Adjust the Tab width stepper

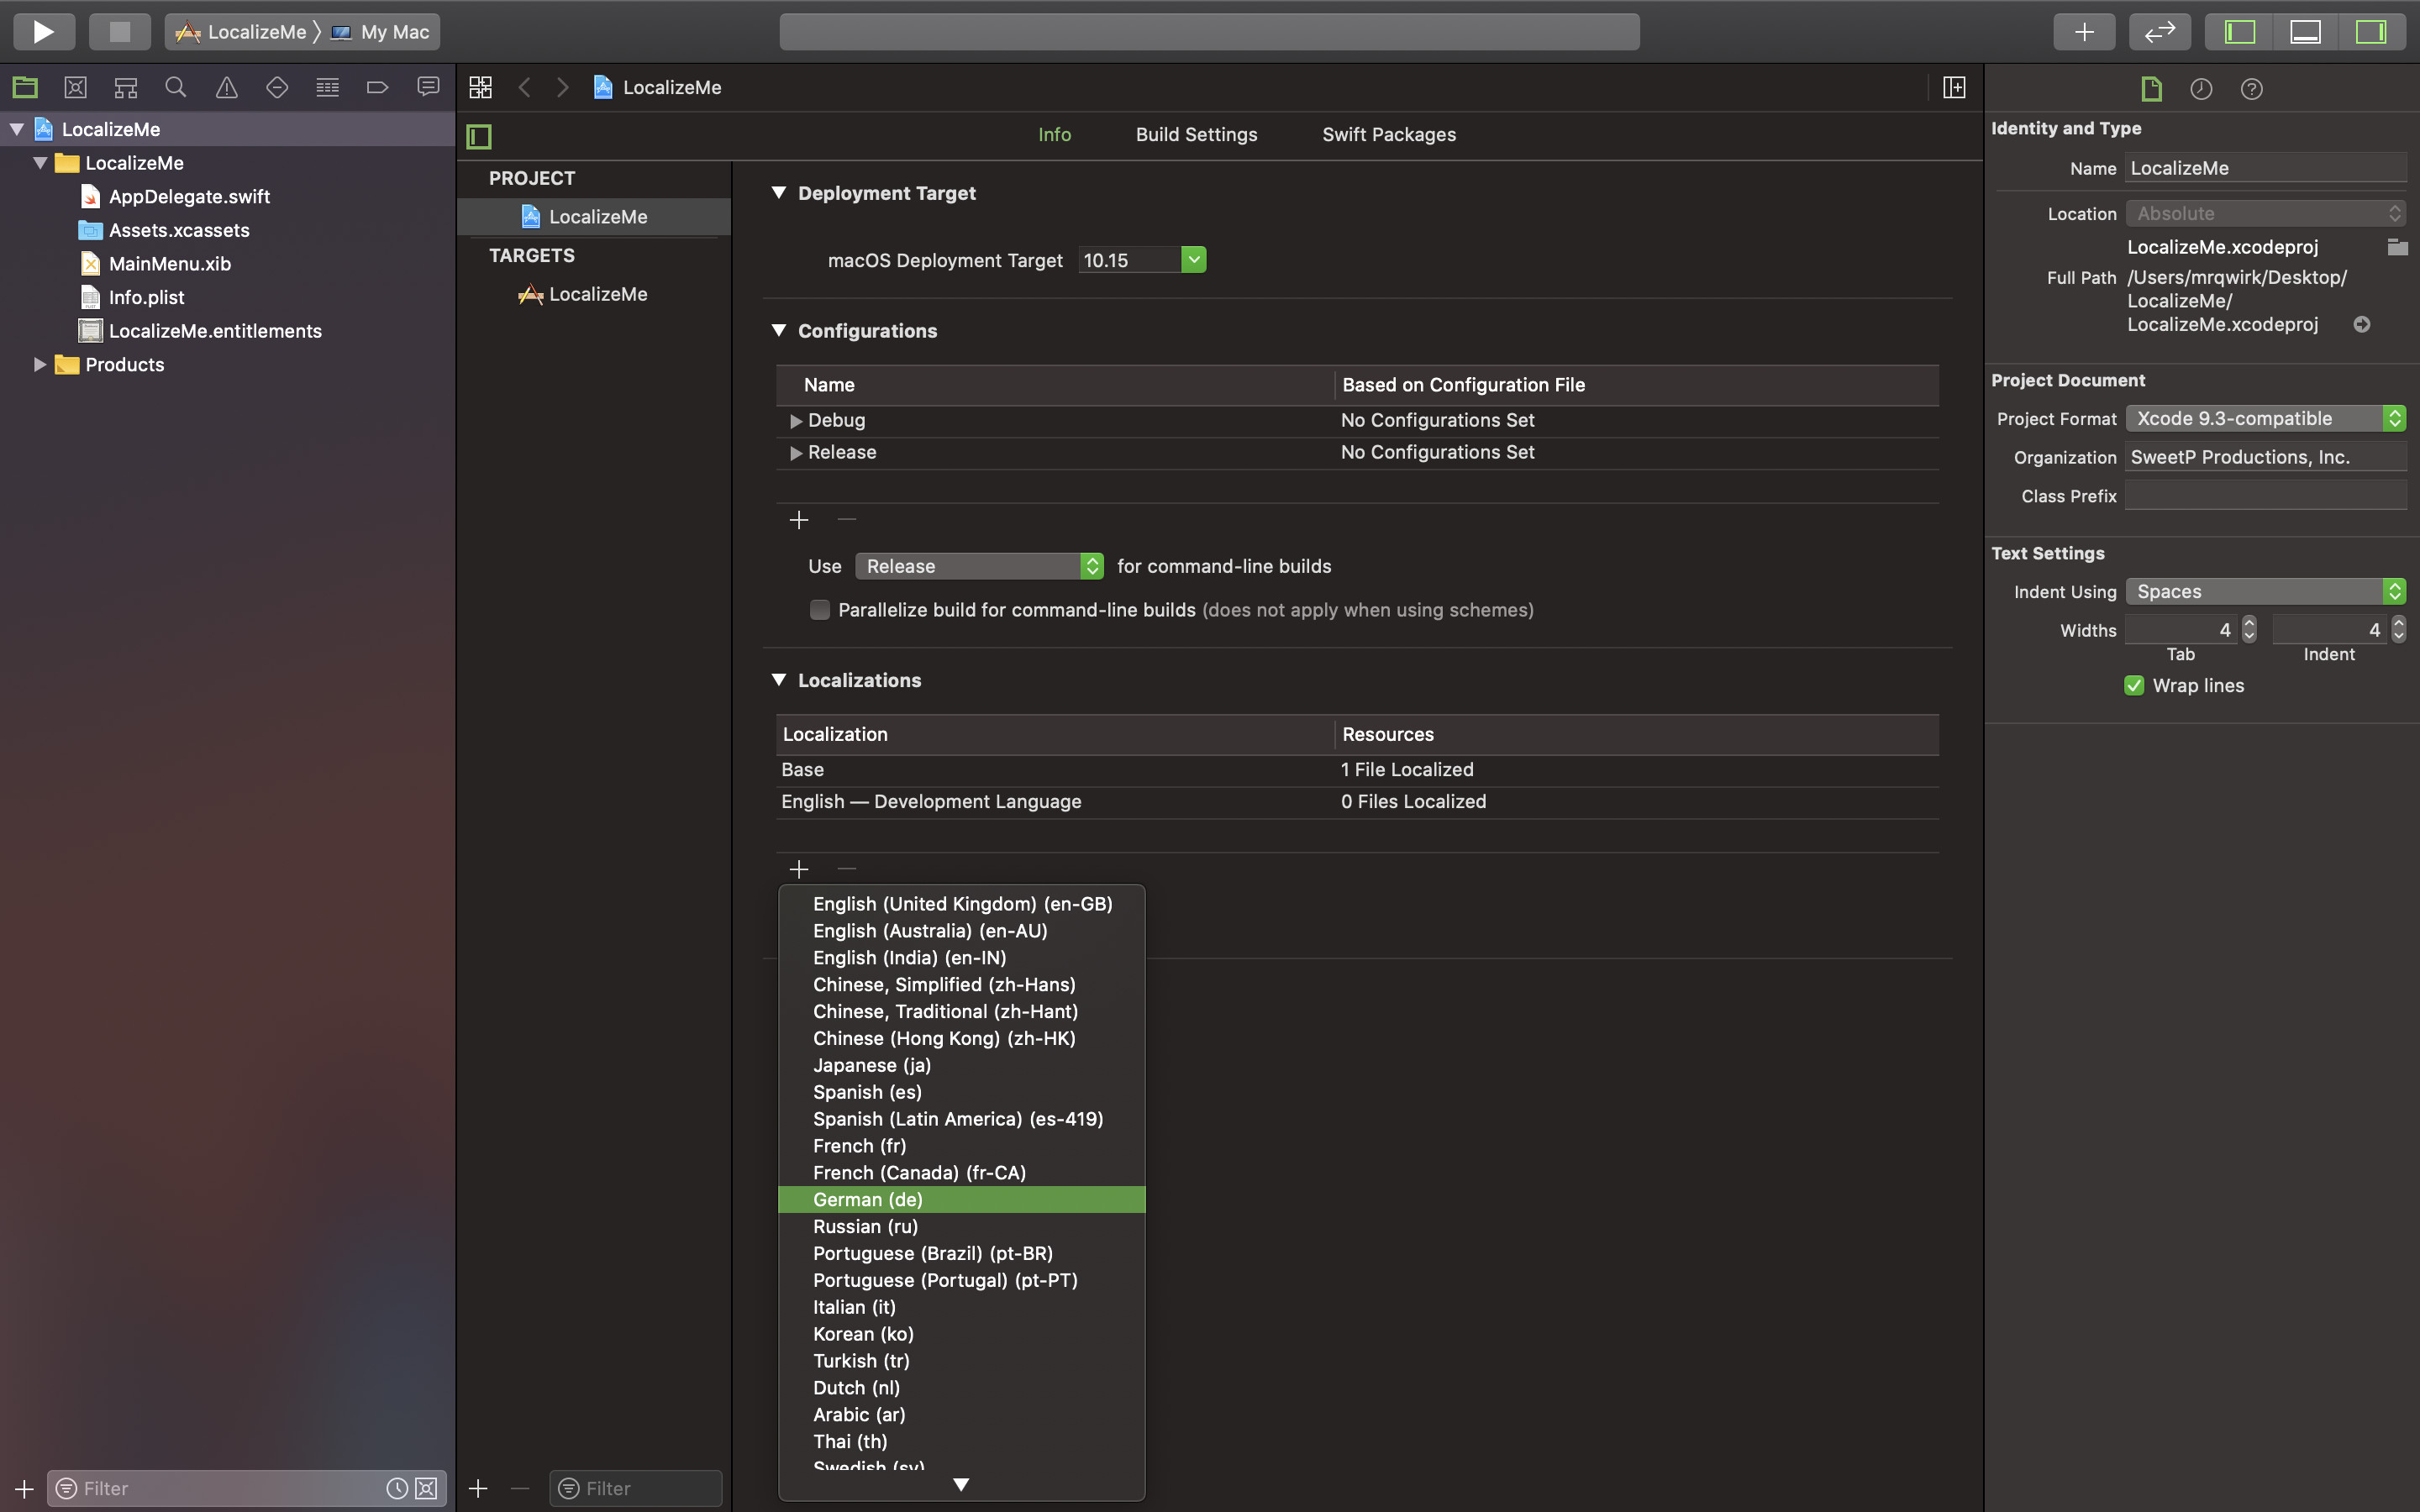pos(2249,629)
